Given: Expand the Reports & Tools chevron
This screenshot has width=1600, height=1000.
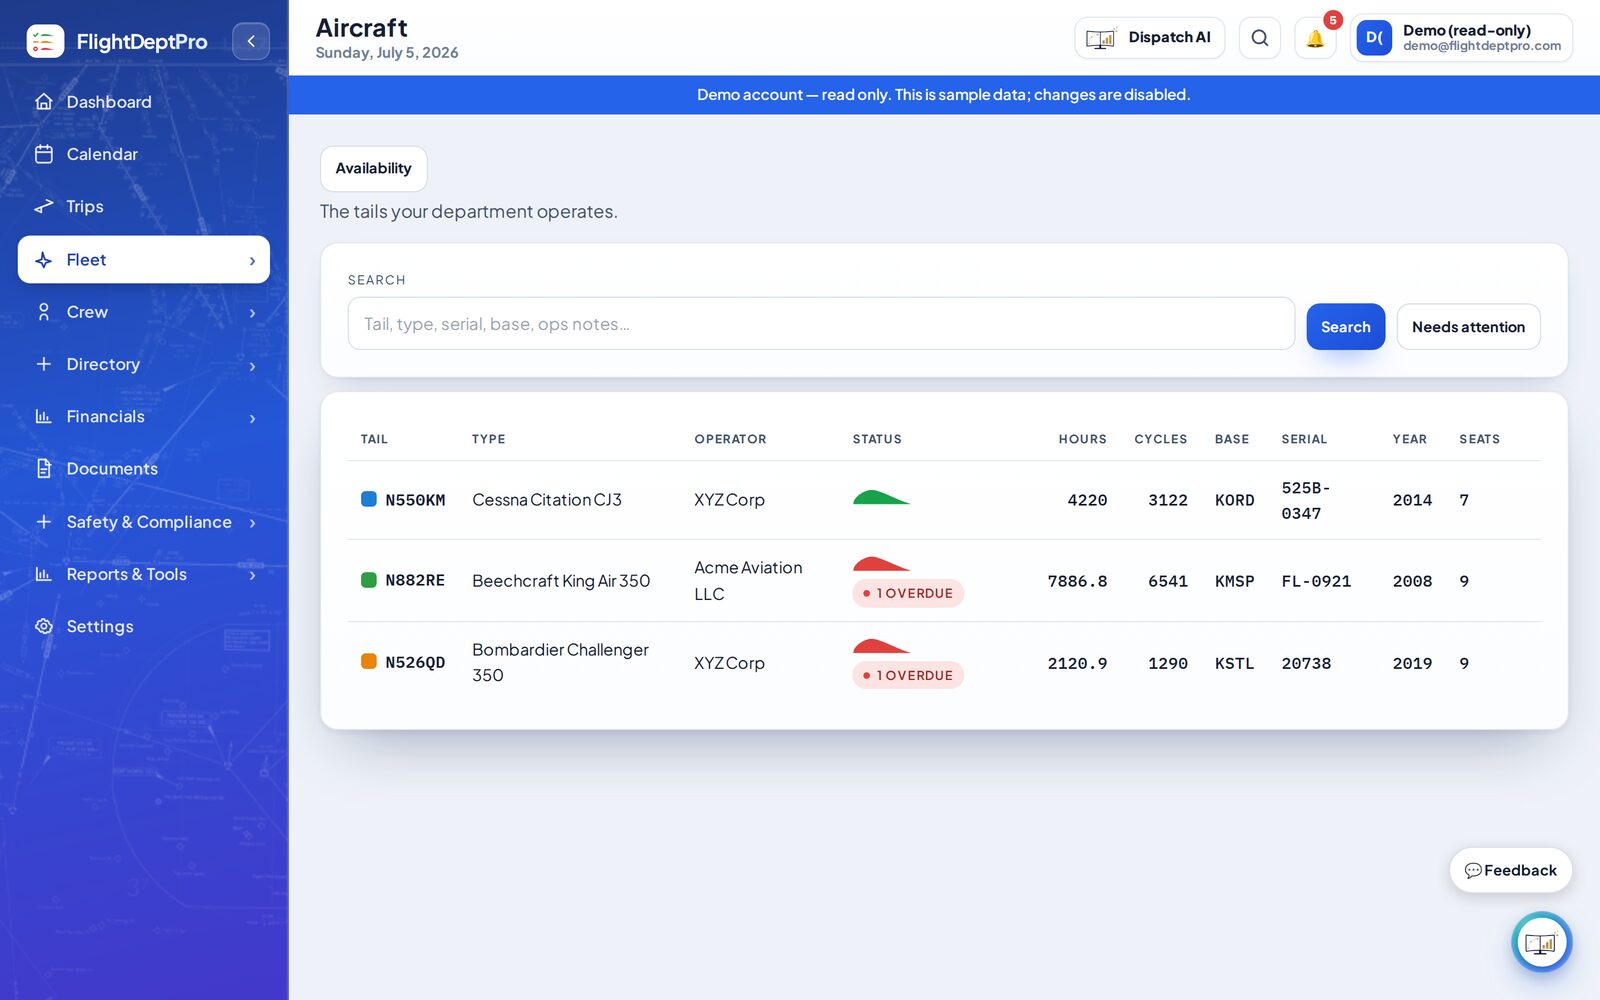Looking at the screenshot, I should (x=252, y=575).
